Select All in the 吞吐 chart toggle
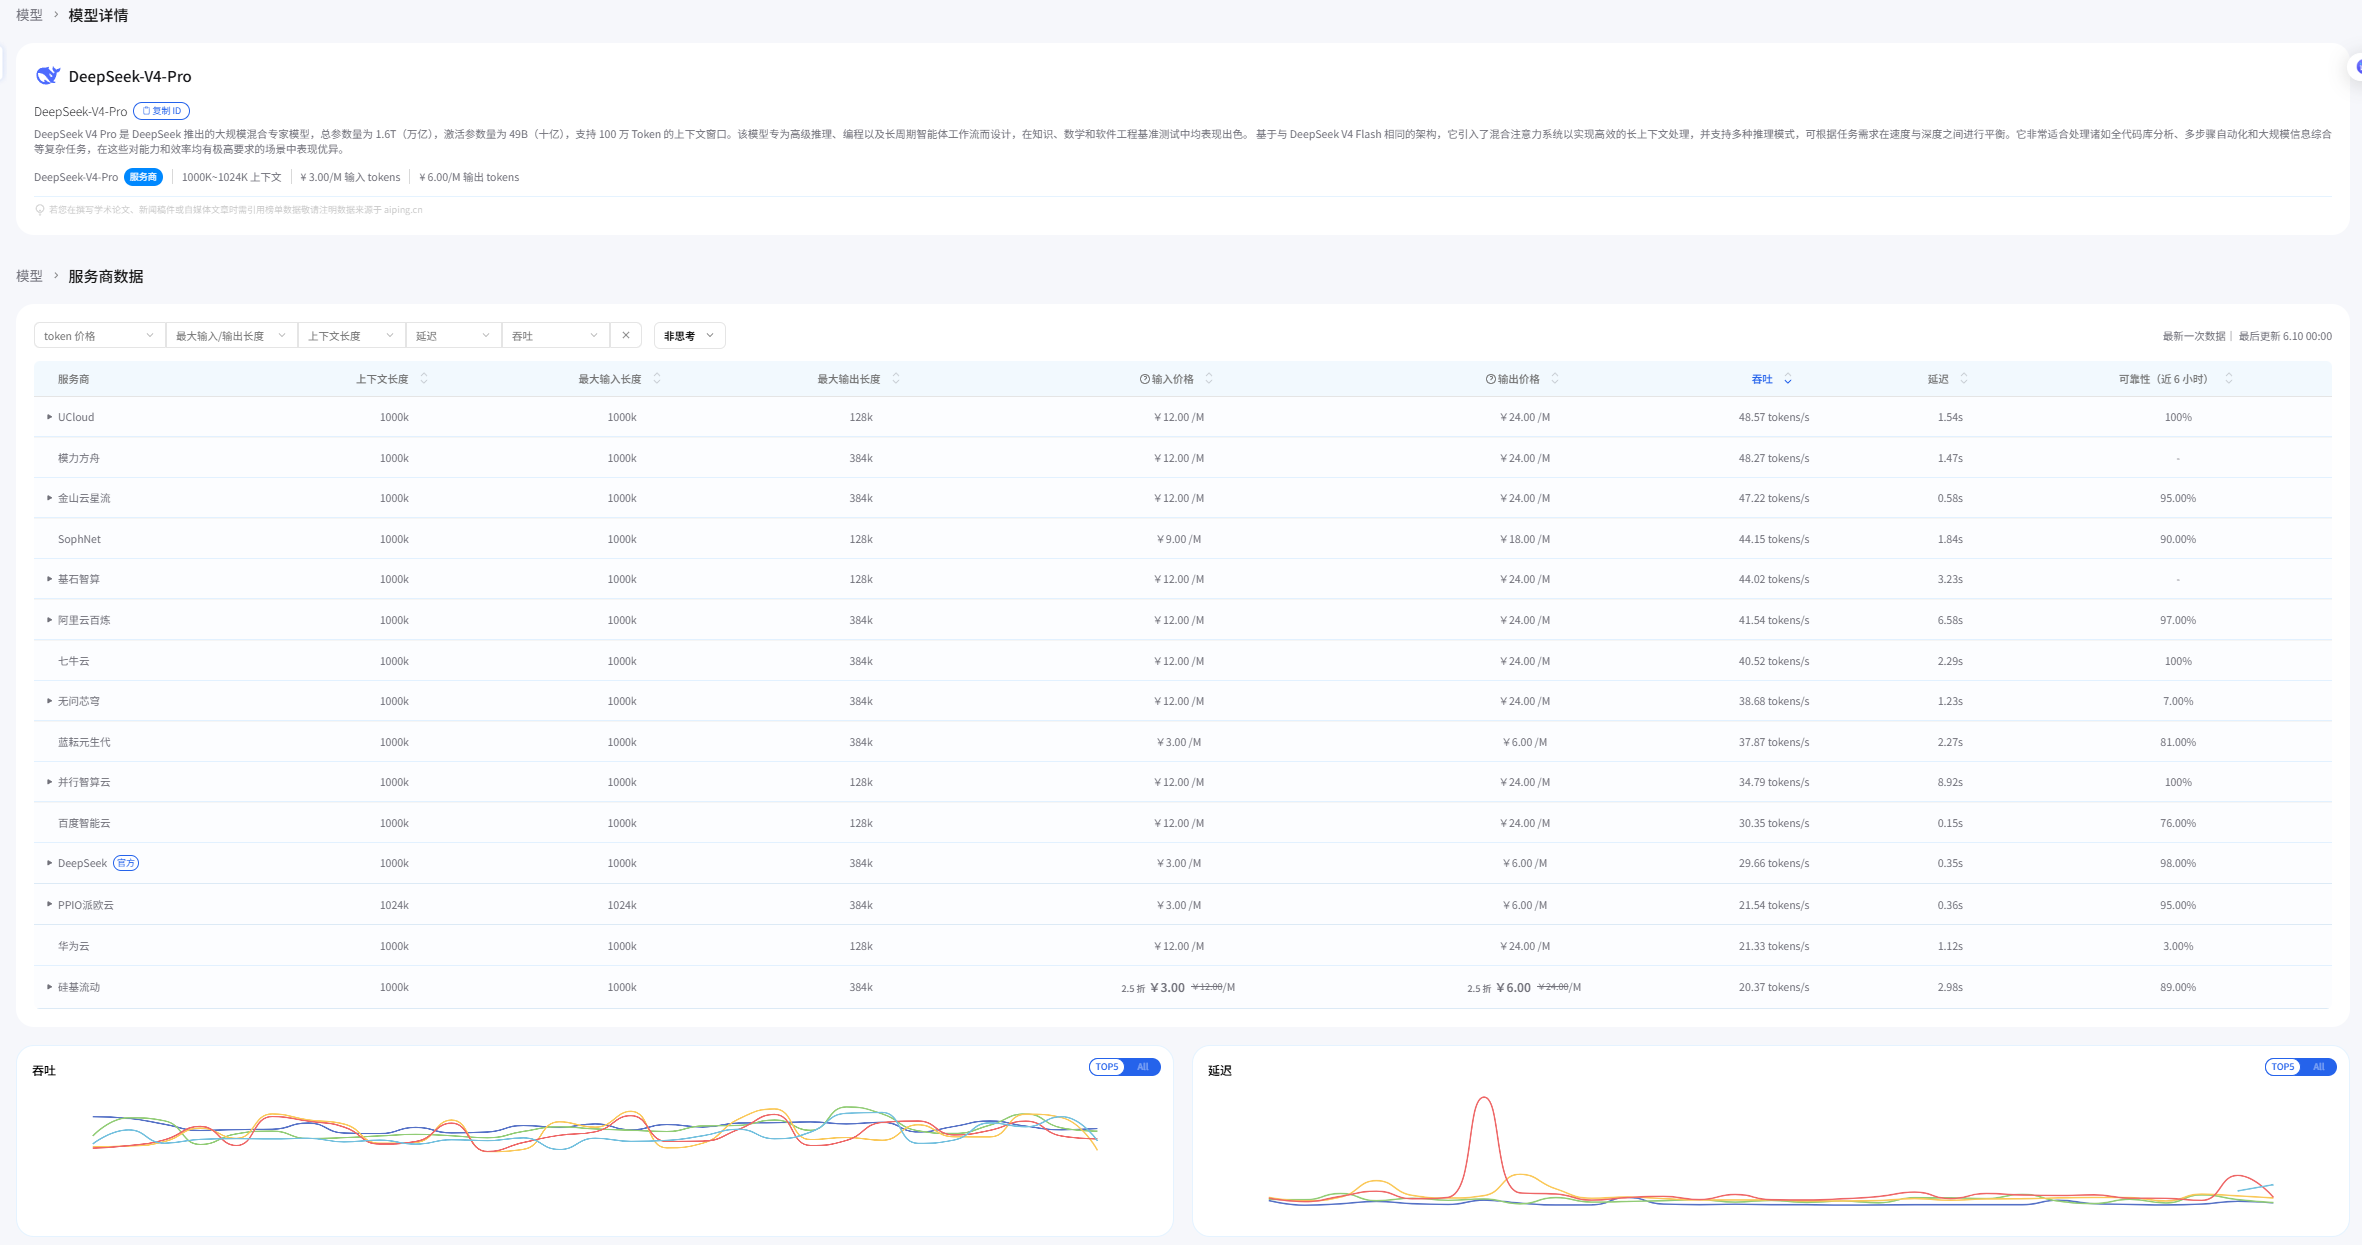 (1143, 1067)
